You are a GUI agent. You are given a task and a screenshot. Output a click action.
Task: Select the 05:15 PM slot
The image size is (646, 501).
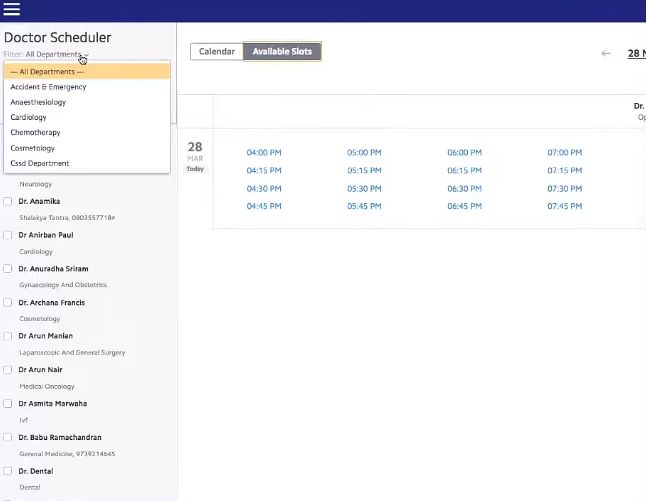point(364,171)
